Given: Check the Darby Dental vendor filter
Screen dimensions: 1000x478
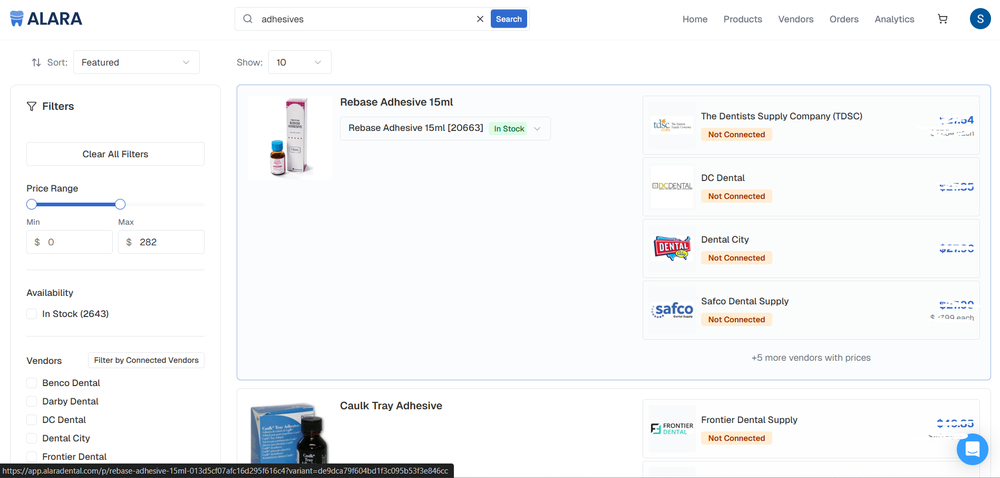Looking at the screenshot, I should click(31, 402).
